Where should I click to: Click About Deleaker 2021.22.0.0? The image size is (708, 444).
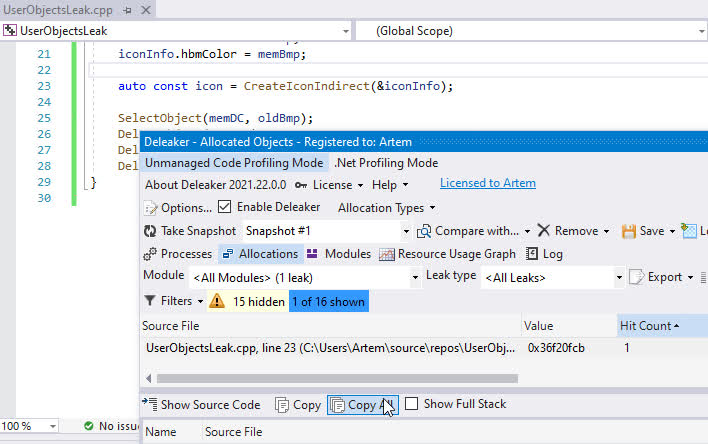pos(215,185)
